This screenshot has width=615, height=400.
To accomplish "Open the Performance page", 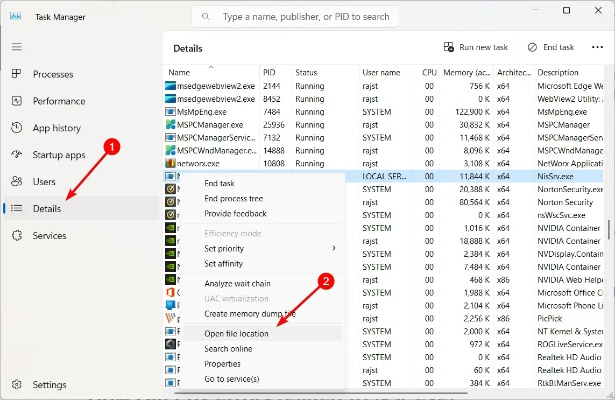I will pos(58,101).
